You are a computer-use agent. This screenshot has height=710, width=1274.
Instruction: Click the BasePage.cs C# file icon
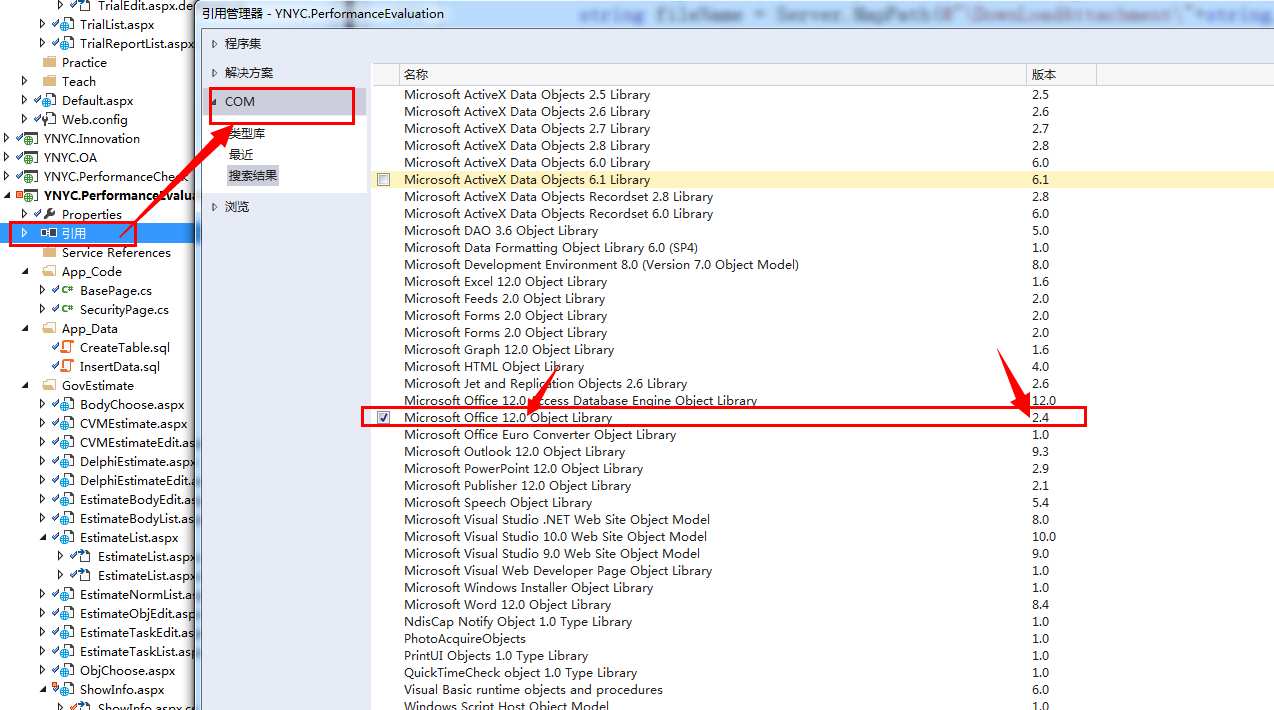[x=67, y=290]
